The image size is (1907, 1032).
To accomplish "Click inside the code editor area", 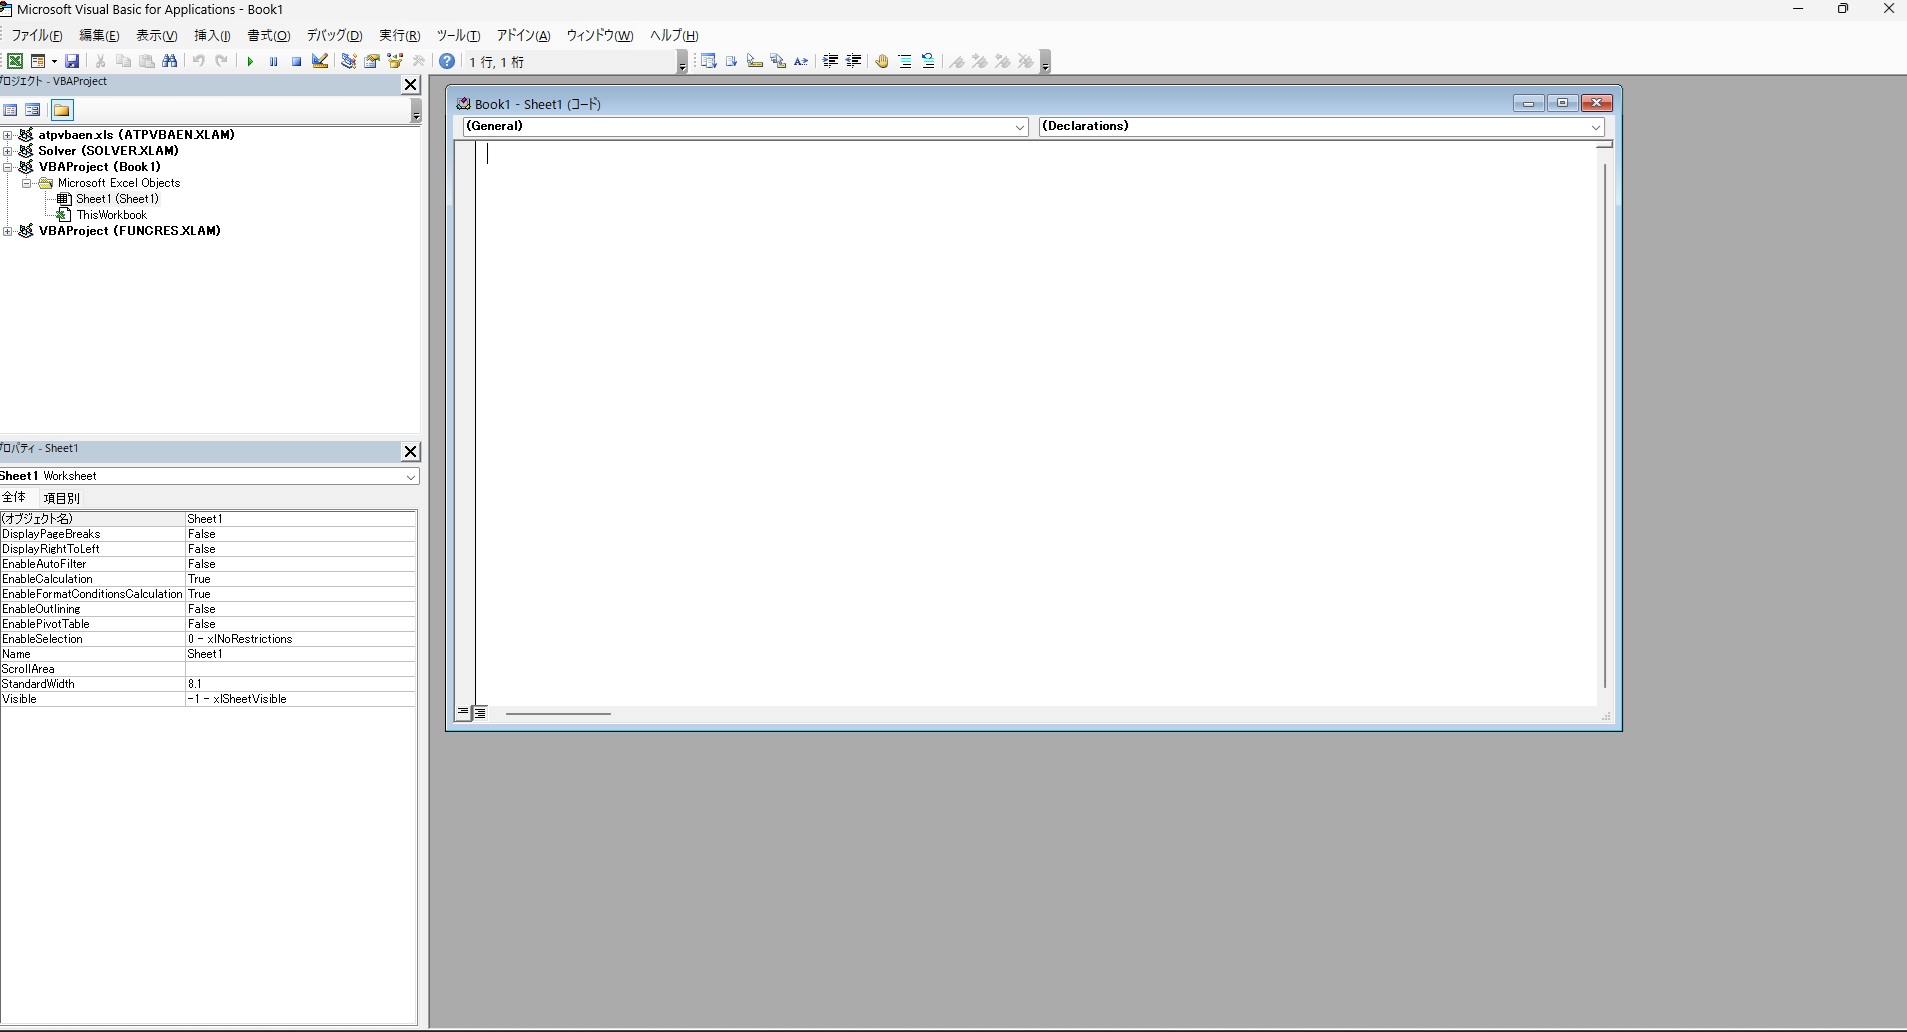I will point(1037,424).
